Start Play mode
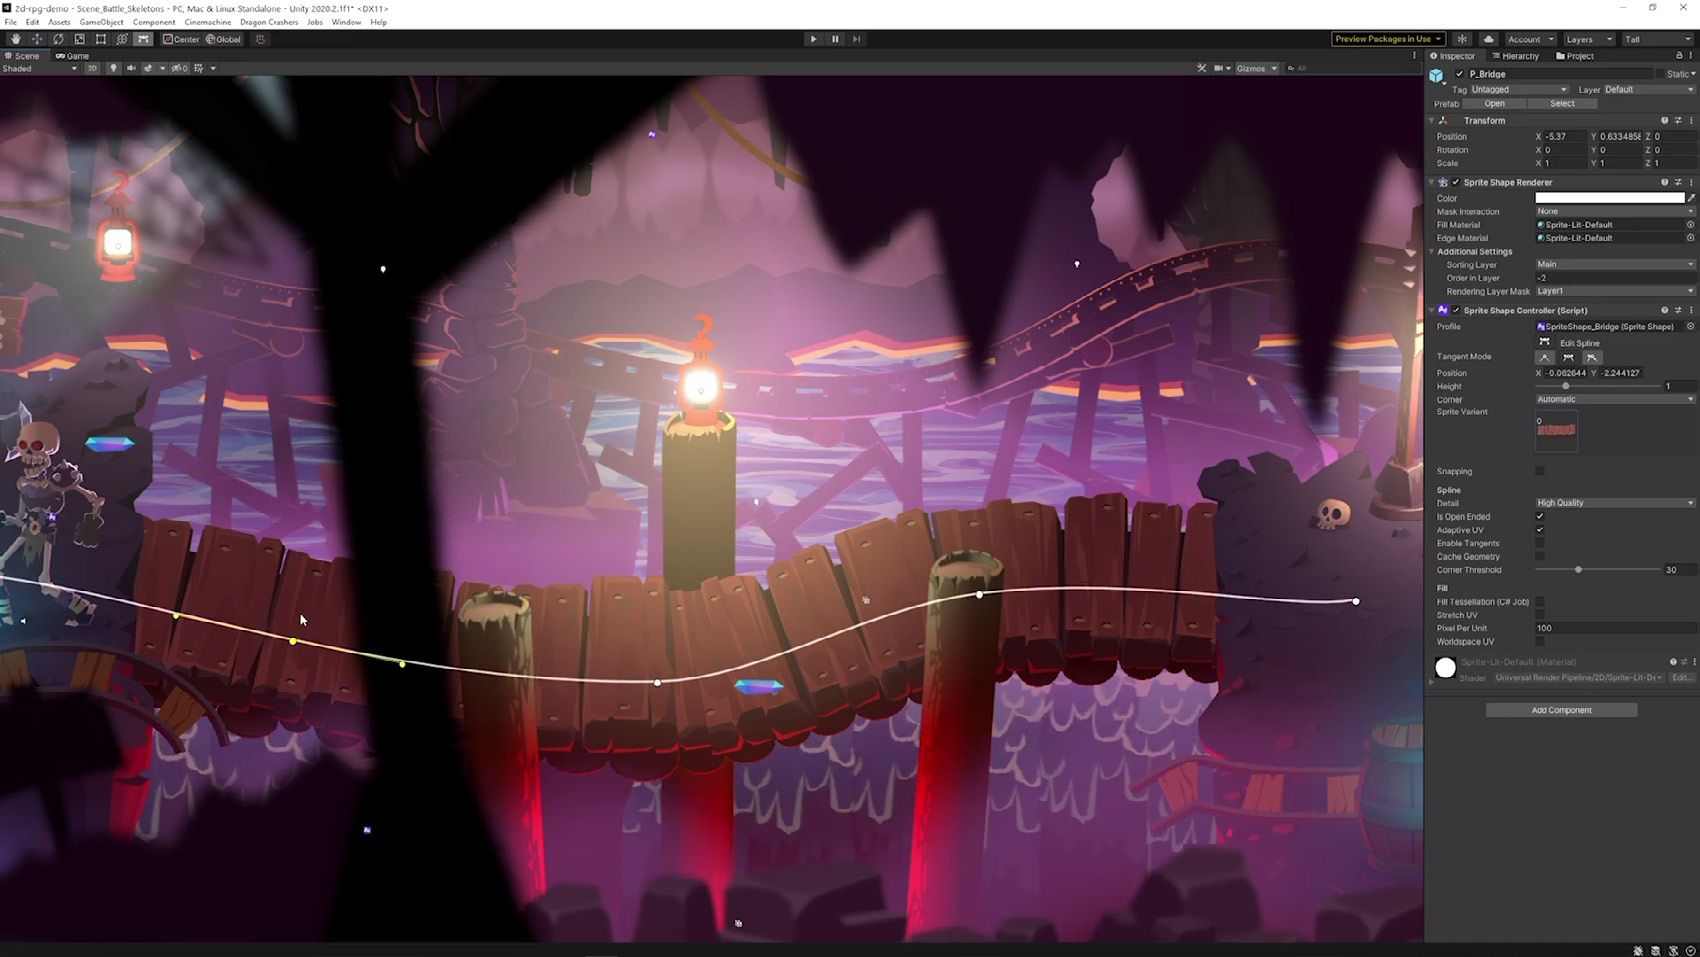The image size is (1700, 957). click(x=813, y=39)
